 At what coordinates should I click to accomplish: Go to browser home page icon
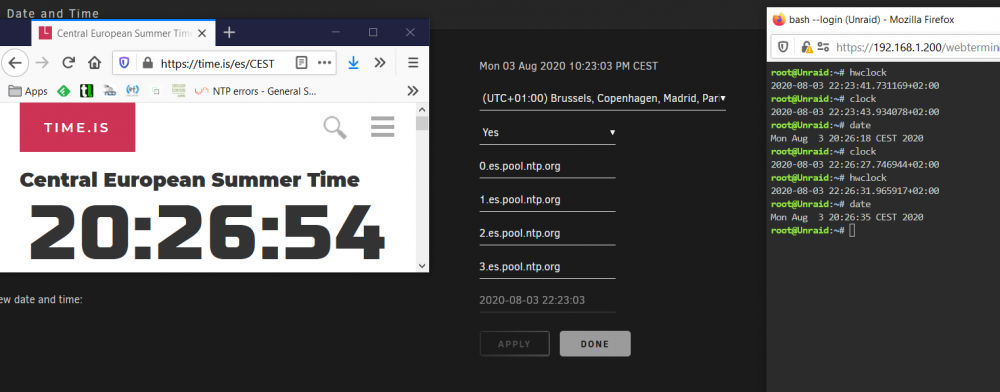pos(94,62)
